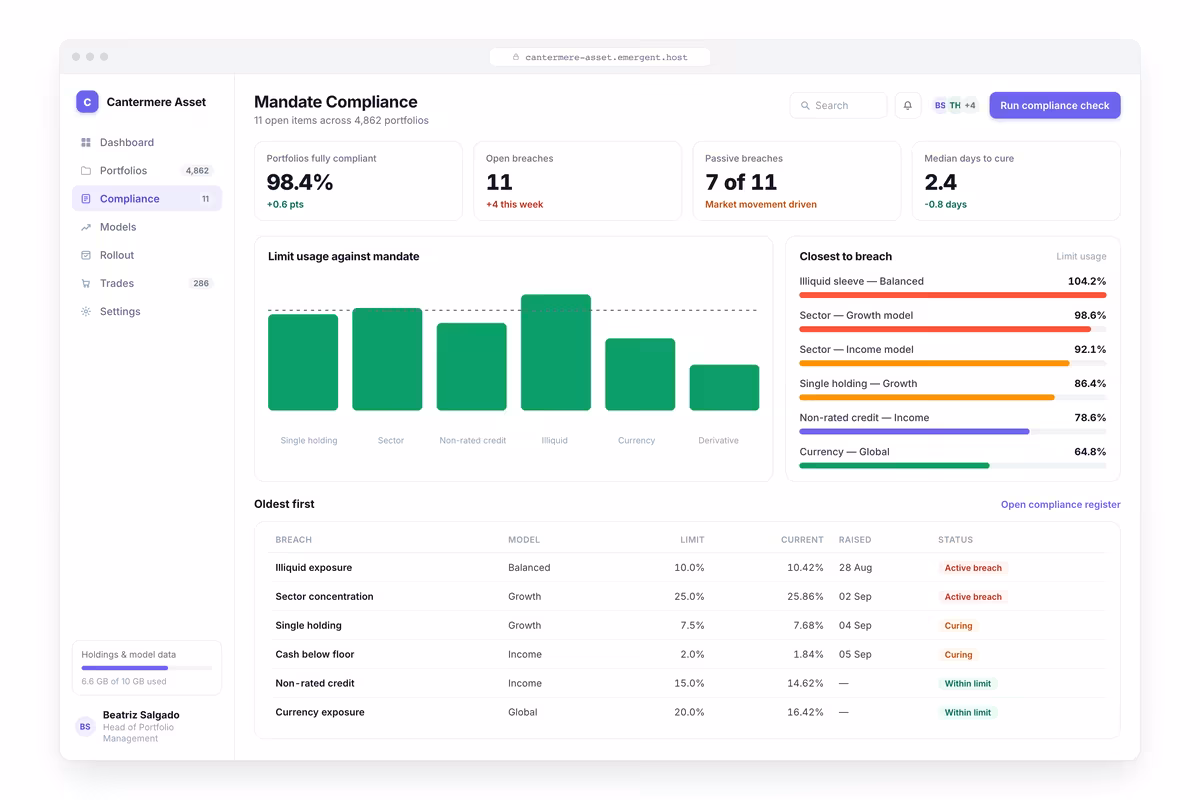Click the Sector concentration row name

(x=324, y=597)
